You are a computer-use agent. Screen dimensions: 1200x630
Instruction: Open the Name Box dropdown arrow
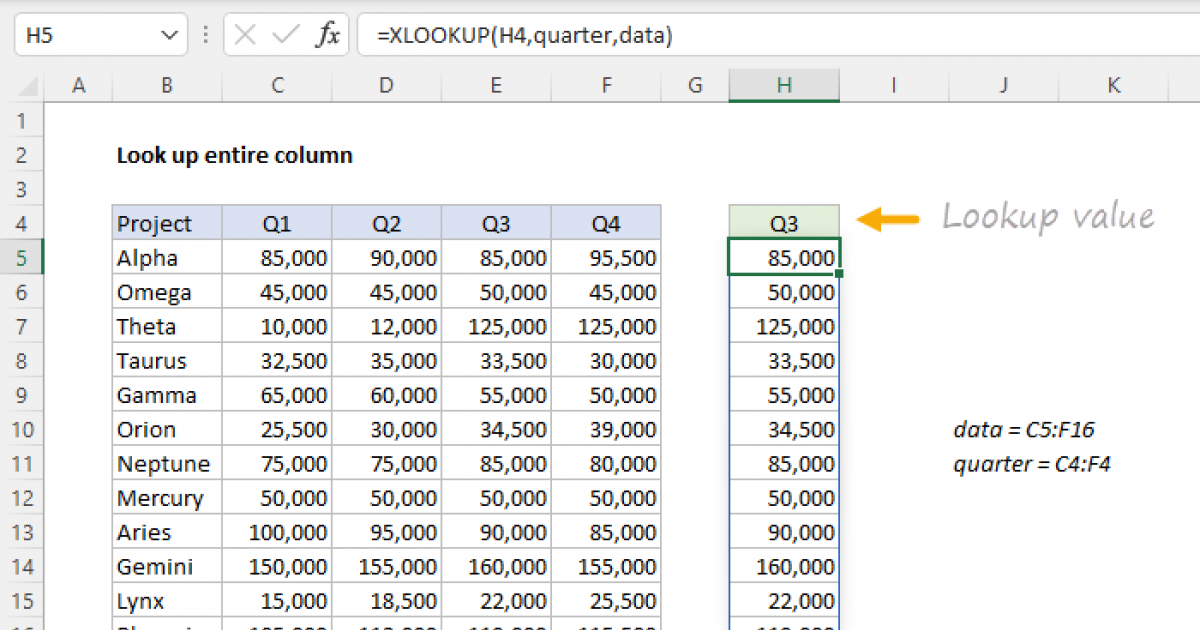167,37
